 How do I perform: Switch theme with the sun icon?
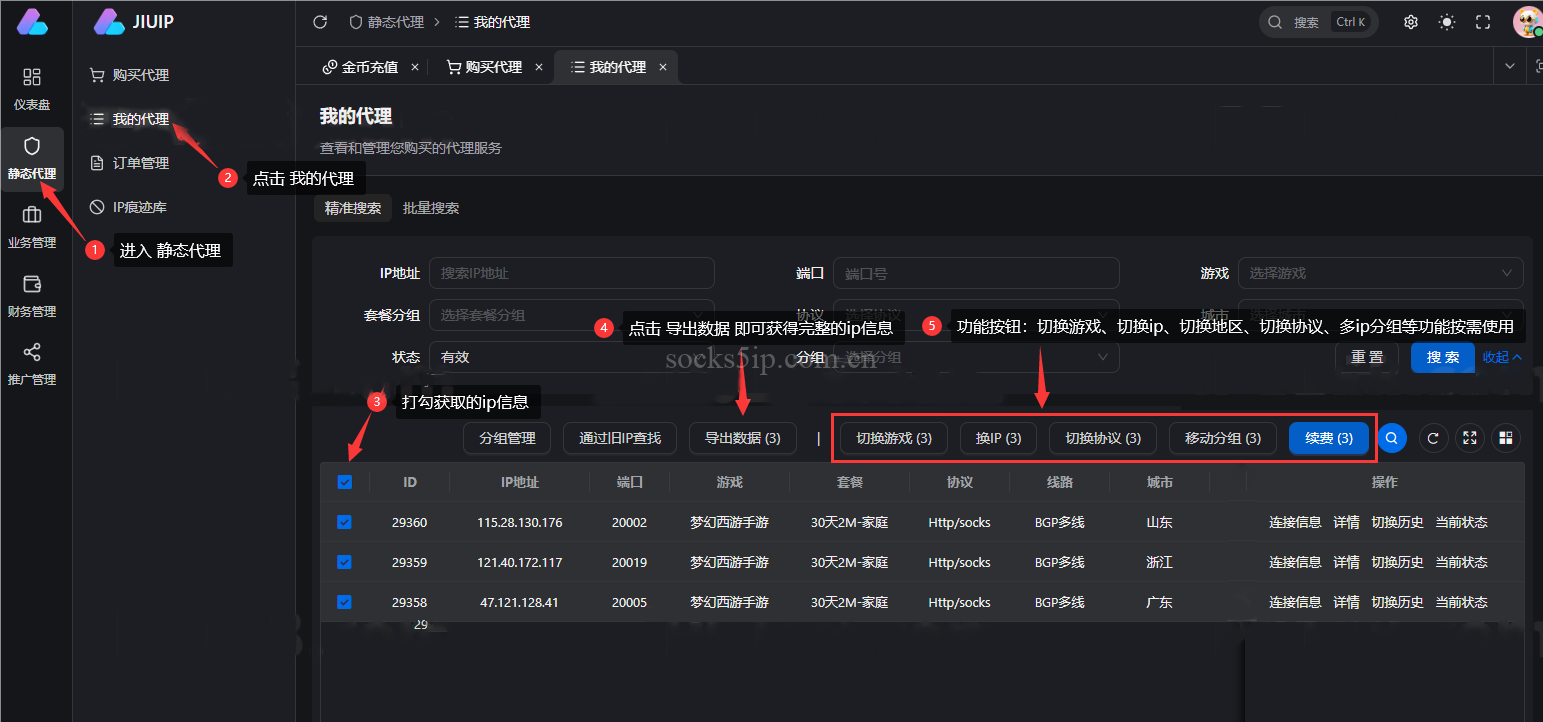coord(1447,21)
